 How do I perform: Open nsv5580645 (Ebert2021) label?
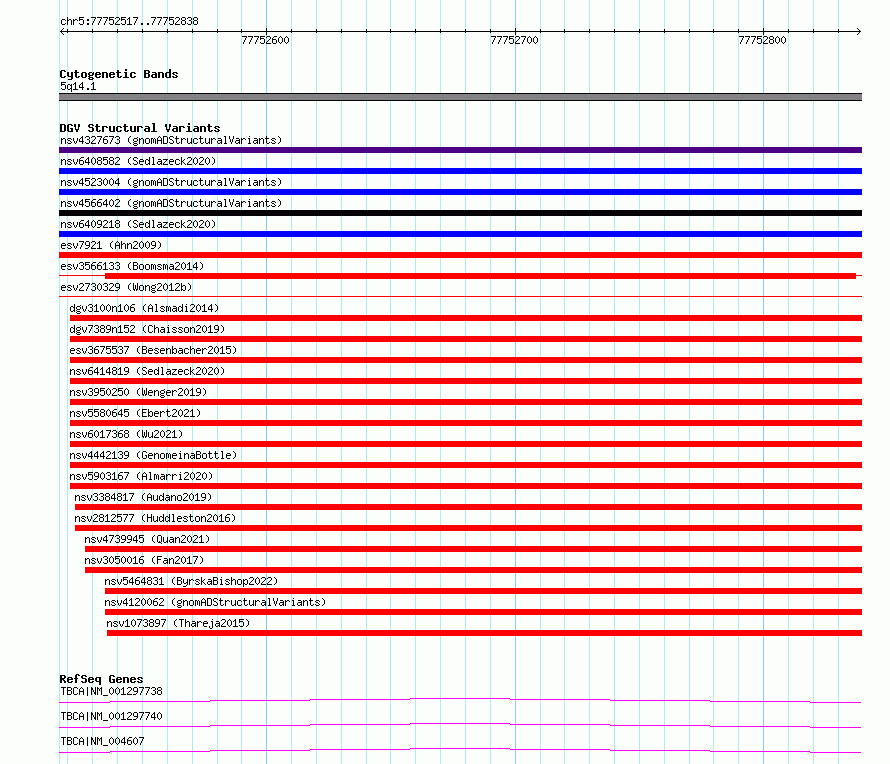[135, 413]
